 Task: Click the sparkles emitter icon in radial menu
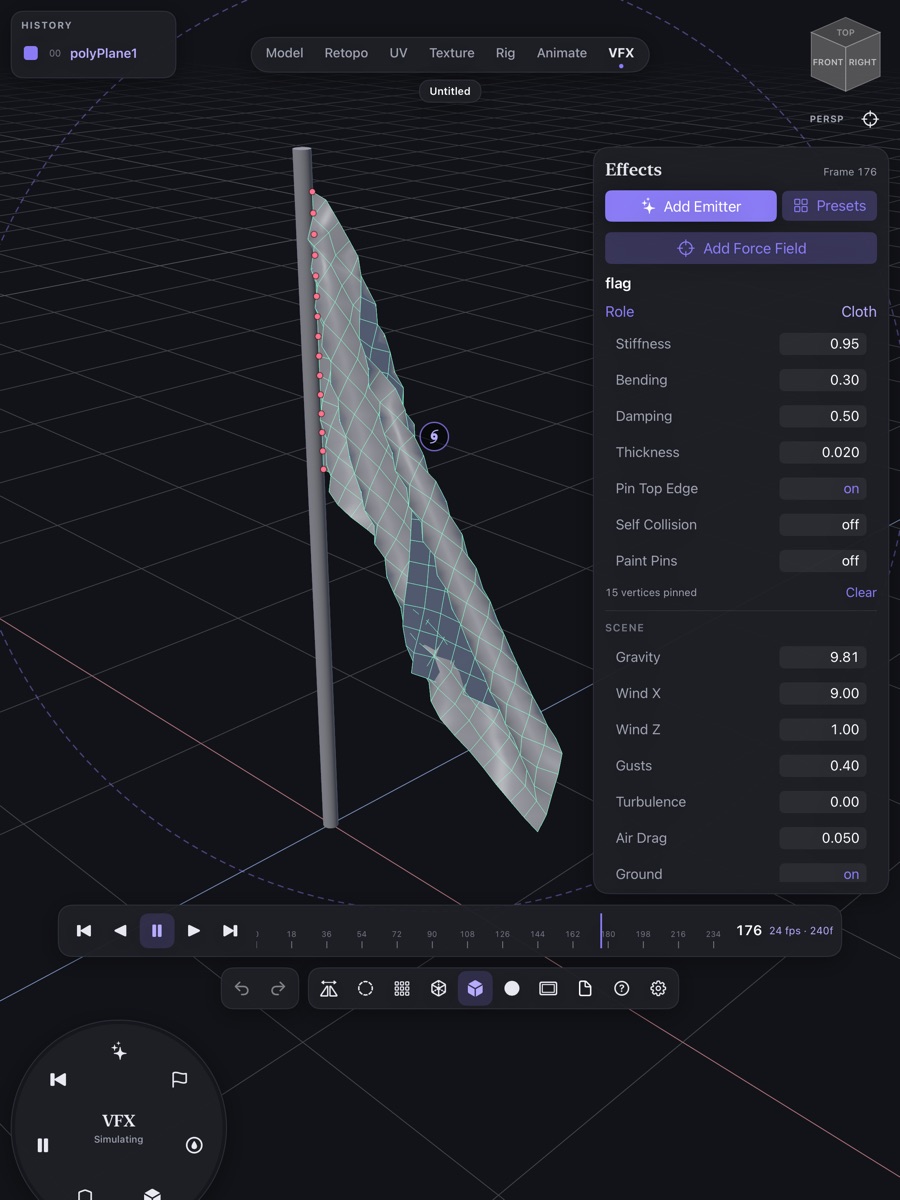coord(119,1051)
